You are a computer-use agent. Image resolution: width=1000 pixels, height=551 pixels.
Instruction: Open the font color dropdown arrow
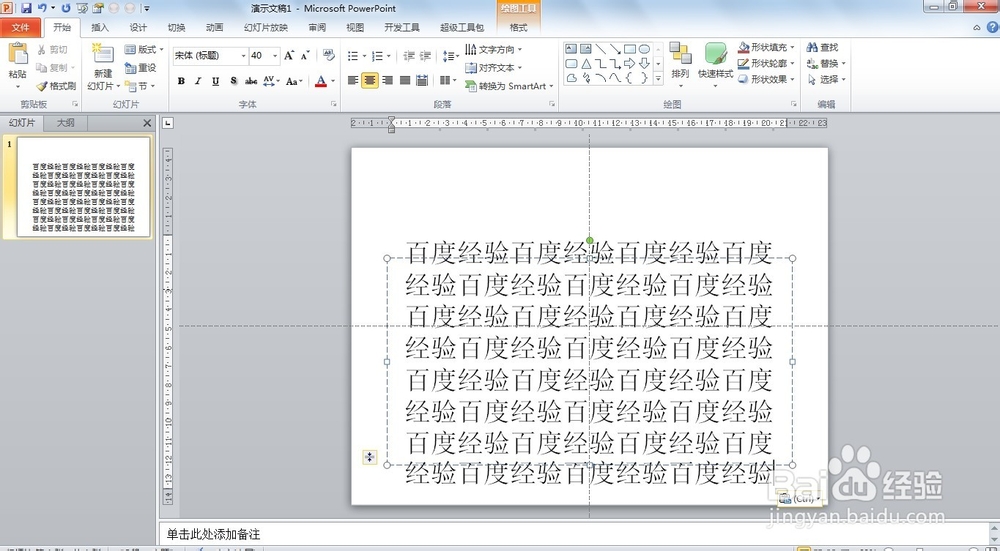click(333, 81)
